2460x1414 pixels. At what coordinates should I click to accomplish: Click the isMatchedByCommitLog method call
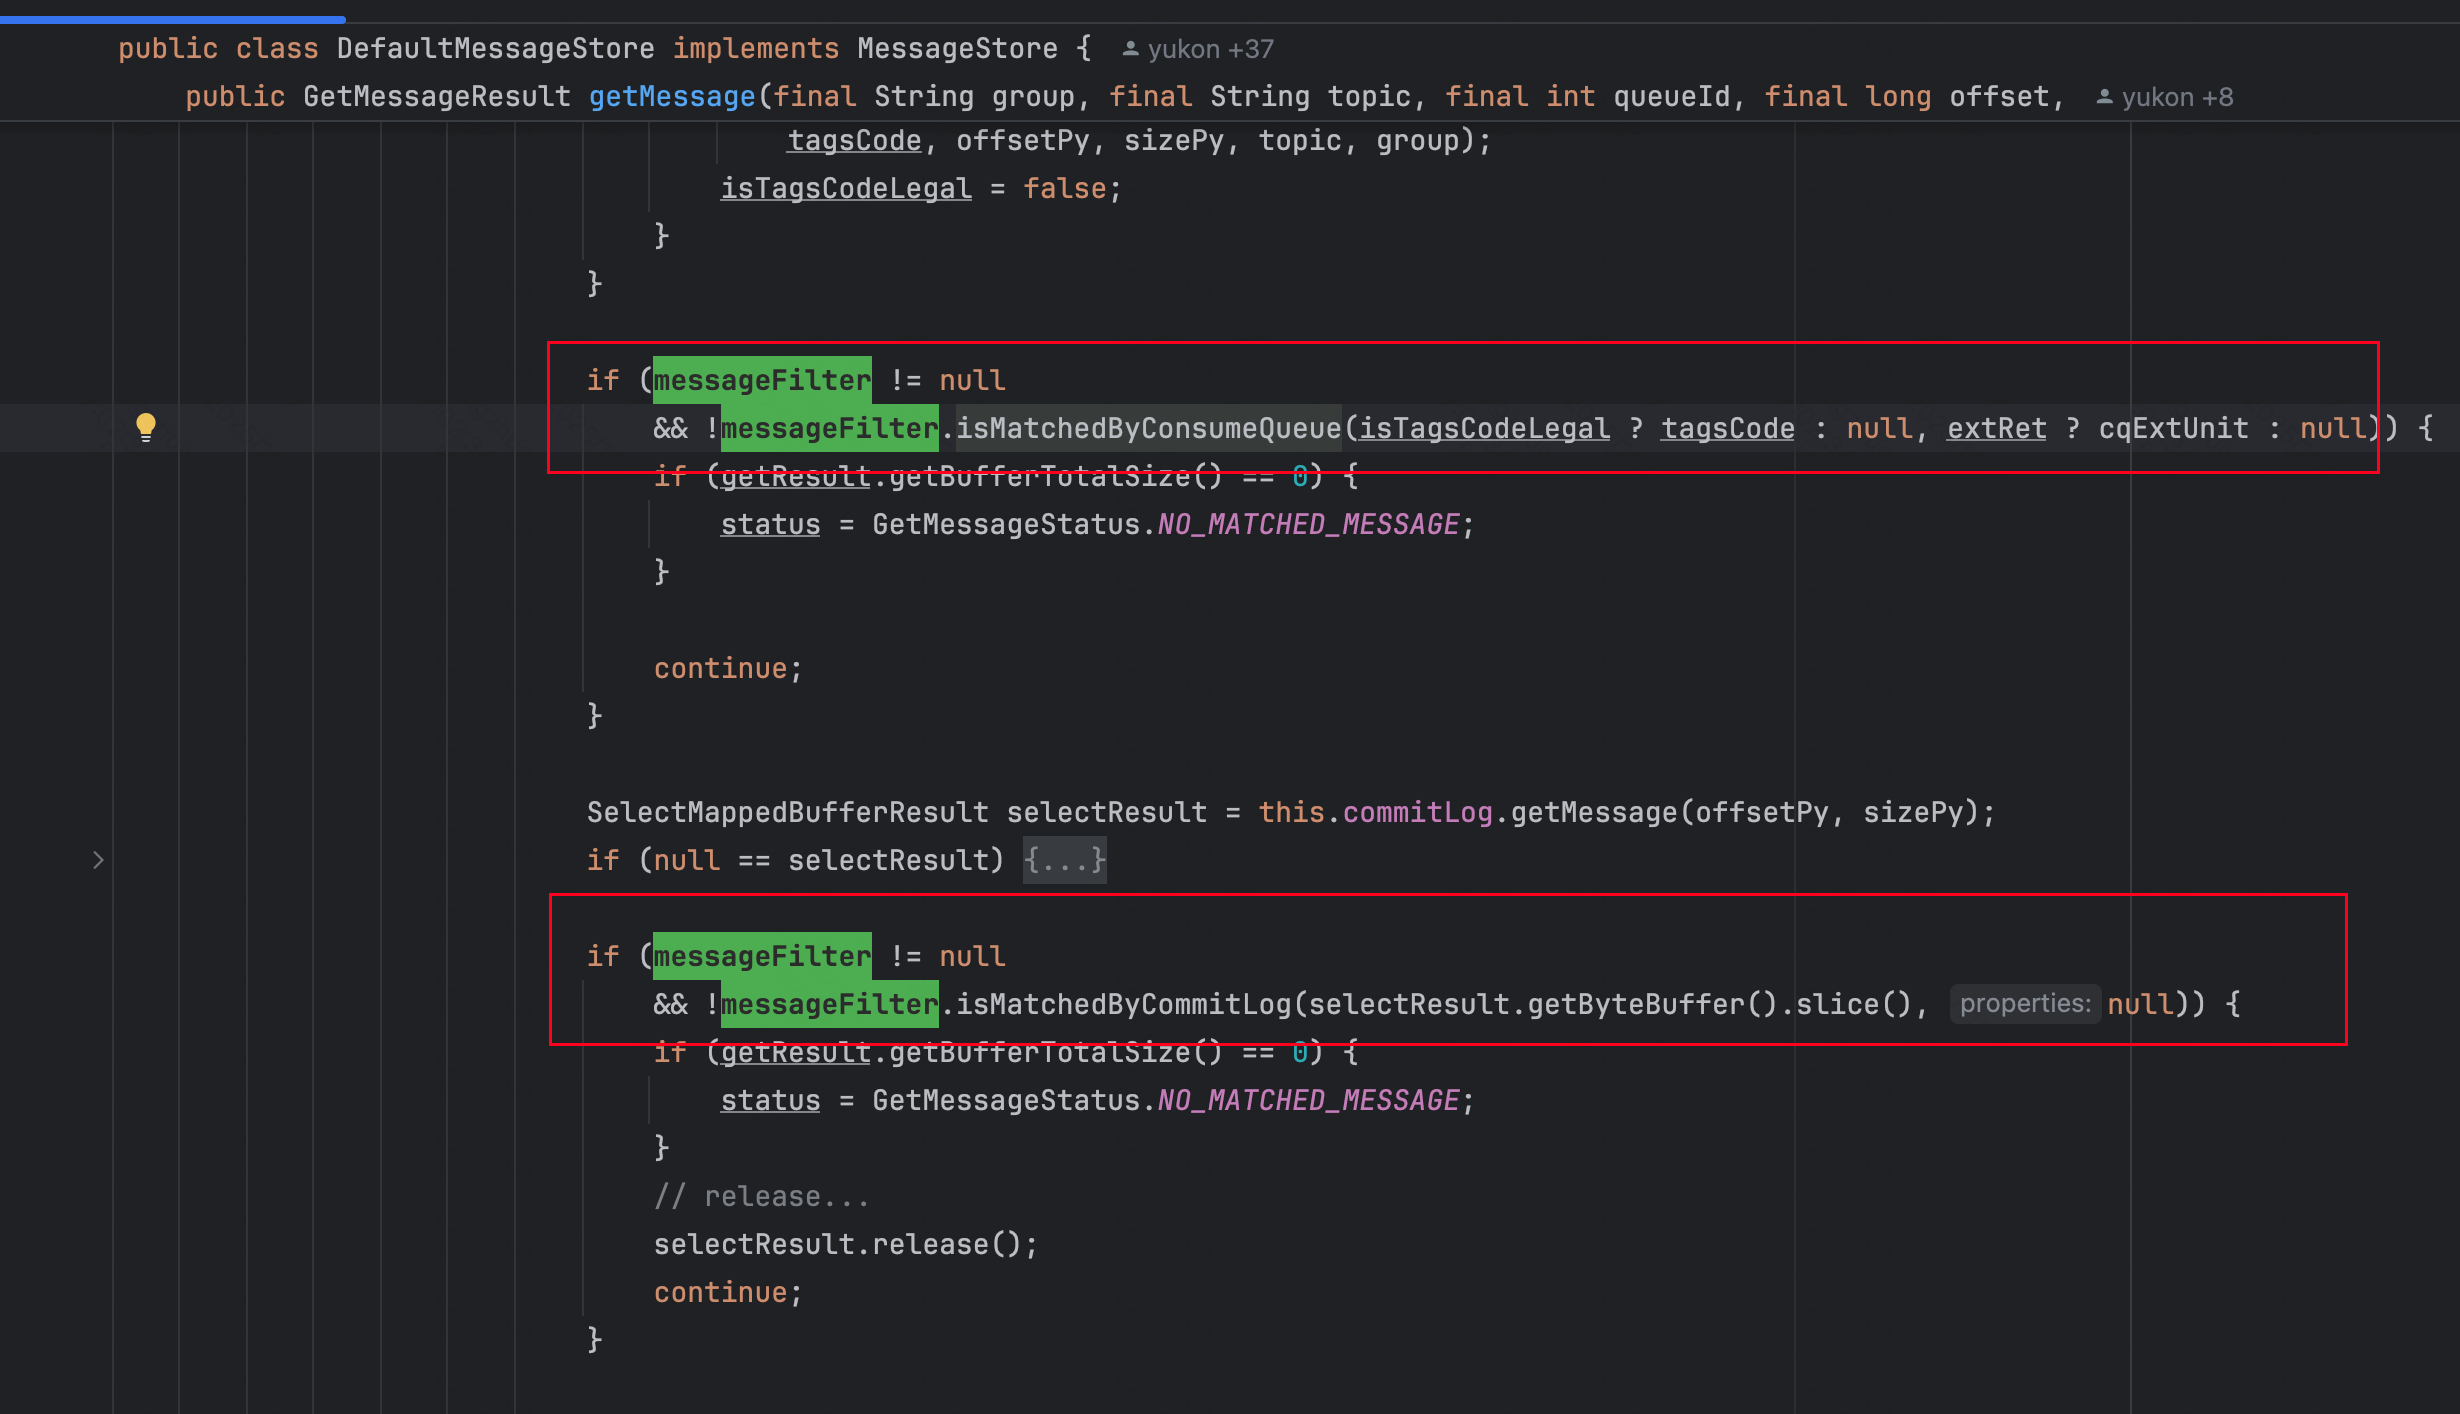coord(1123,1005)
